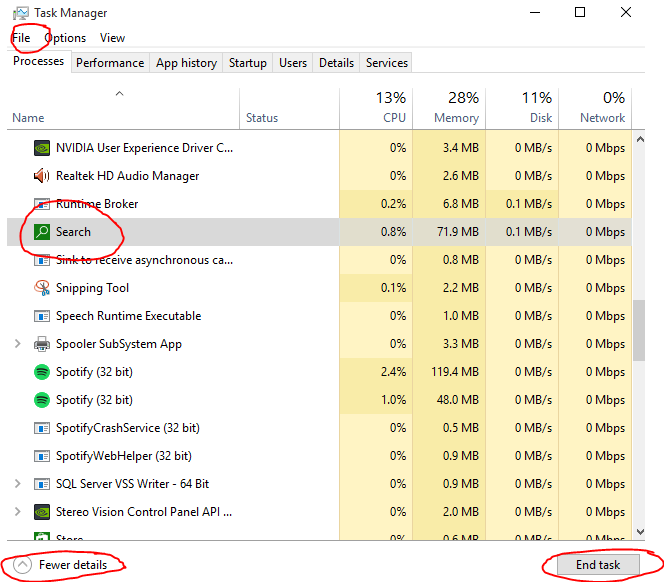The height and width of the screenshot is (582, 664).
Task: Select the green Search process icon
Action: pos(42,232)
